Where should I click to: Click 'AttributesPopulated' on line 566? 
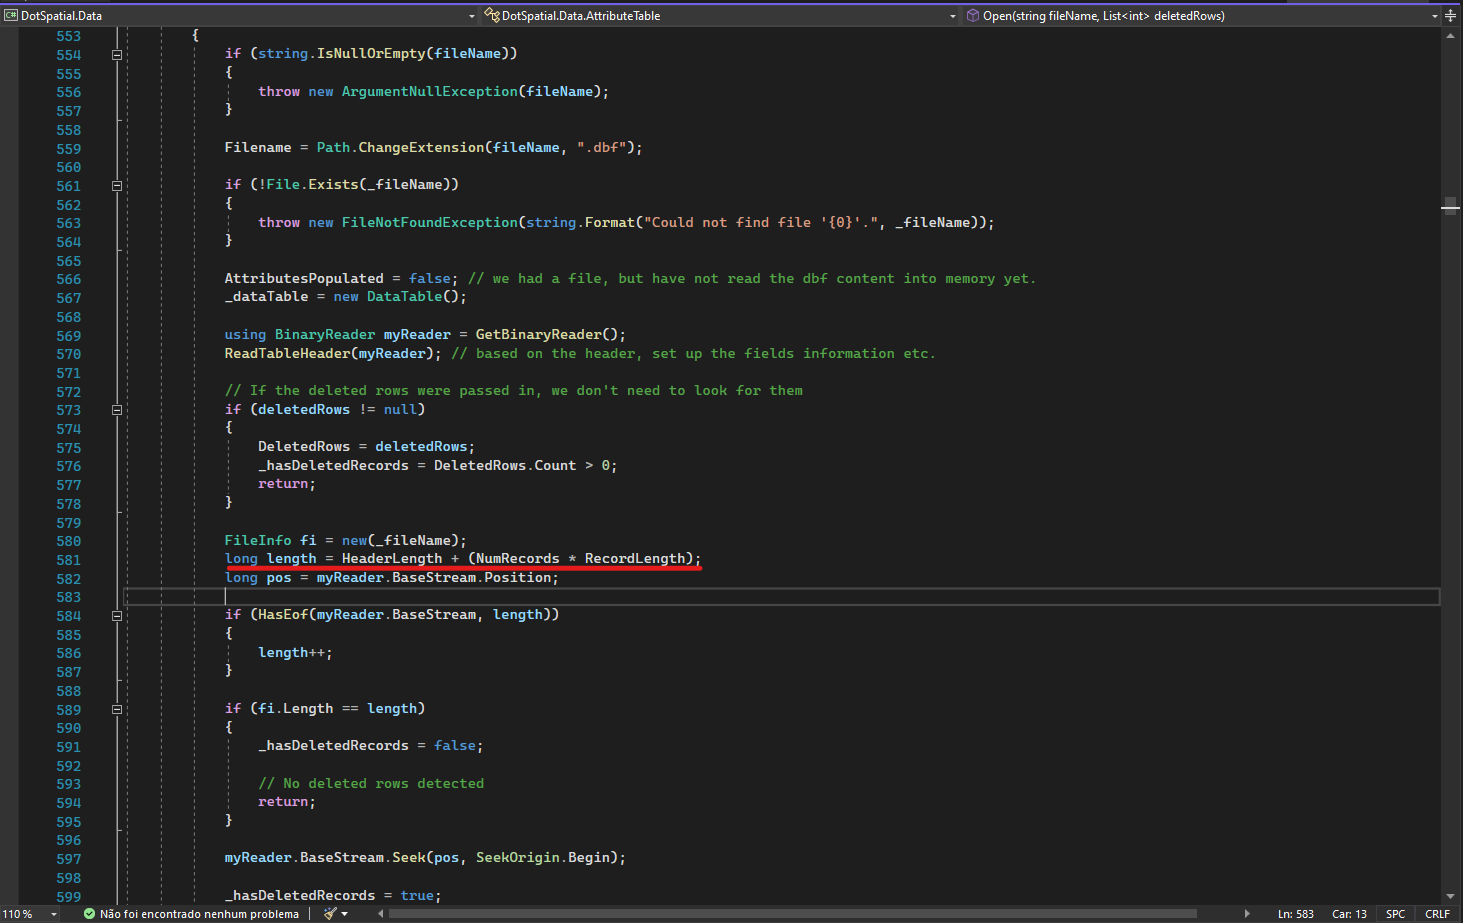click(x=304, y=278)
